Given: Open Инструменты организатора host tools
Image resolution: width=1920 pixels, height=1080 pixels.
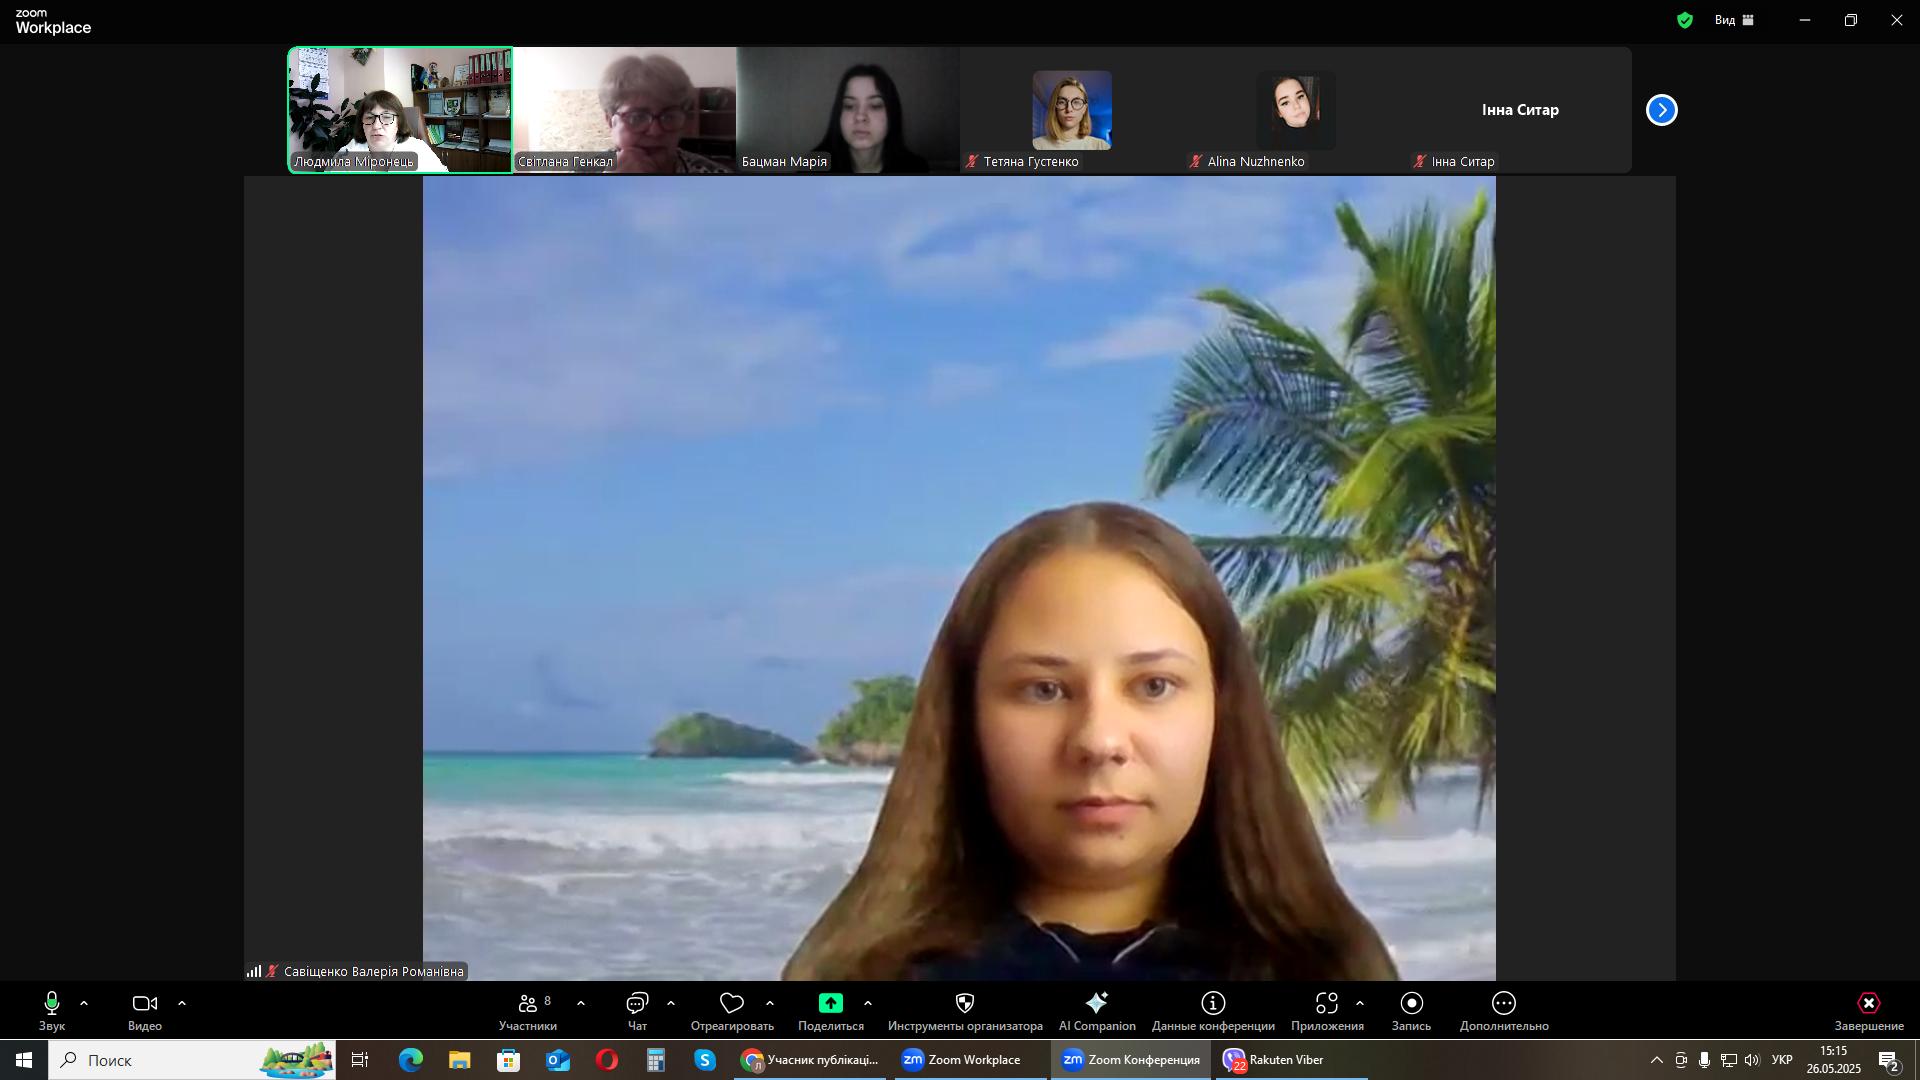Looking at the screenshot, I should point(965,1011).
